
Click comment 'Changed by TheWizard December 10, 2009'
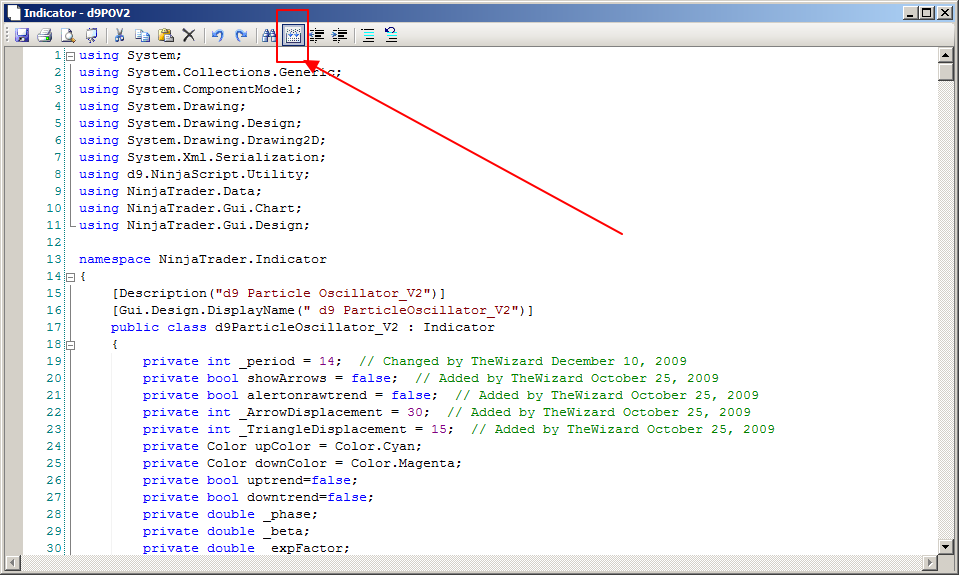(x=523, y=362)
